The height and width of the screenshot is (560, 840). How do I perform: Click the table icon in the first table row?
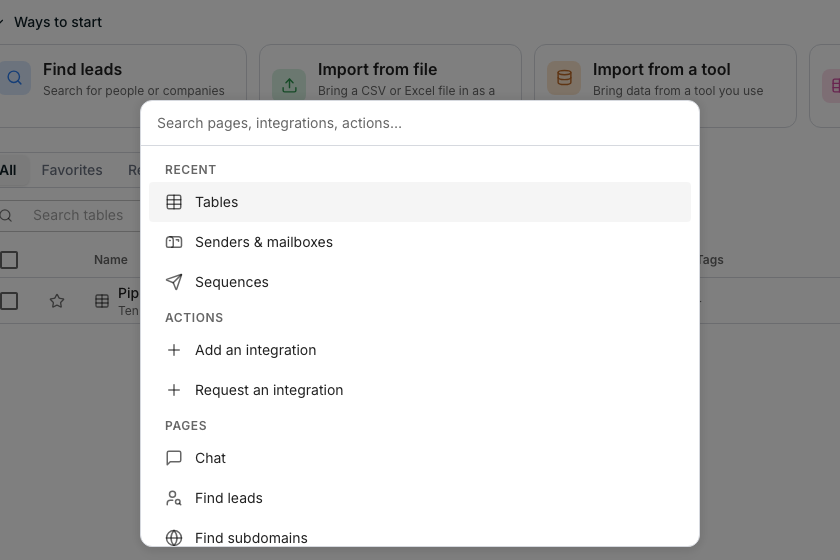click(102, 301)
